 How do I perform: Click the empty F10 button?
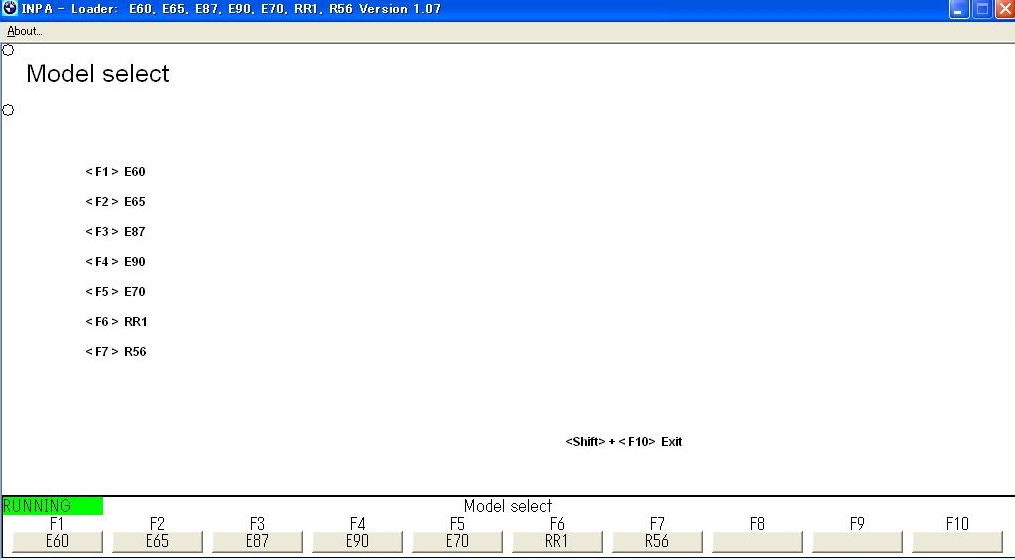[957, 541]
